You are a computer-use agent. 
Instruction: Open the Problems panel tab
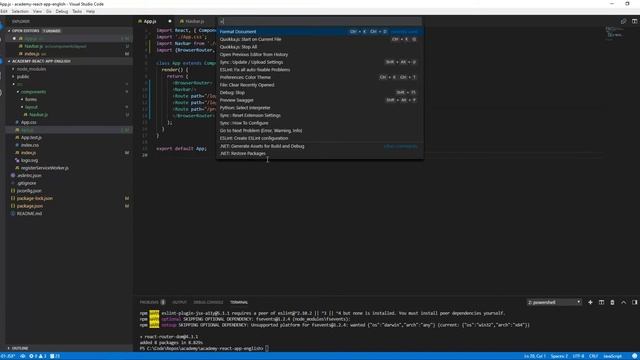coord(152,302)
